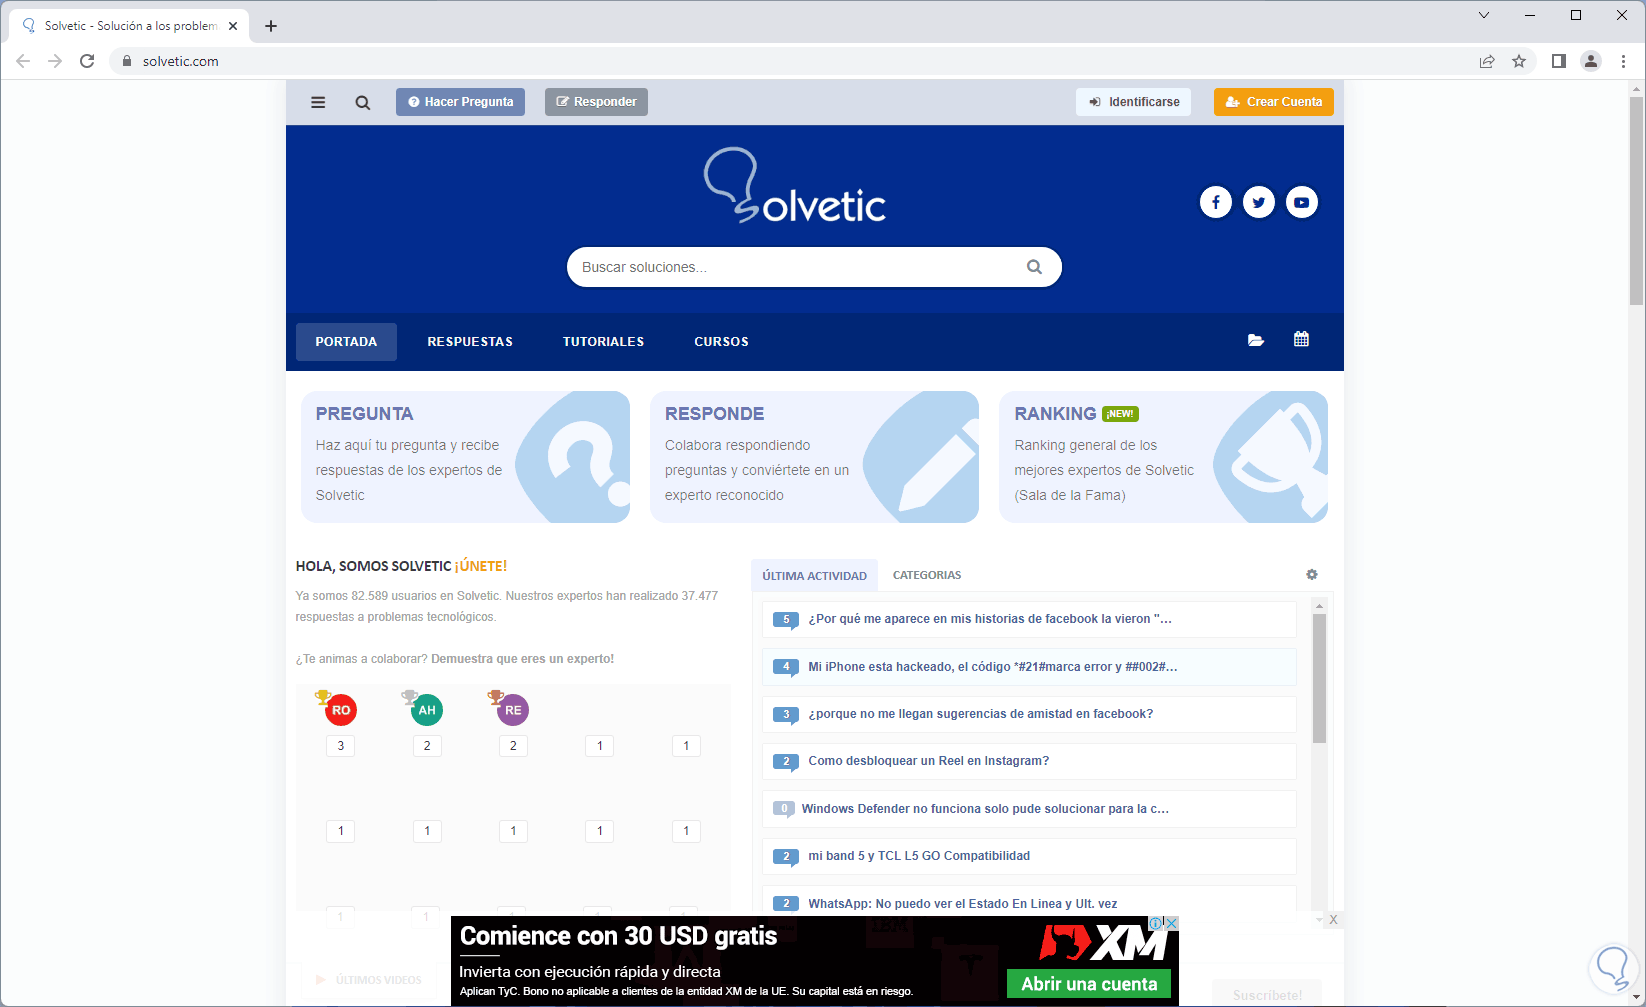This screenshot has width=1646, height=1007.
Task: Click Crear Cuenta button
Action: 1274,102
